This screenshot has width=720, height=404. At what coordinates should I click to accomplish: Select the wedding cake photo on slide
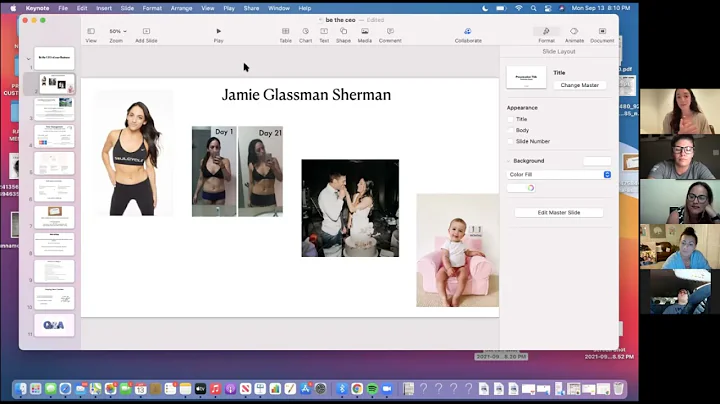click(350, 208)
